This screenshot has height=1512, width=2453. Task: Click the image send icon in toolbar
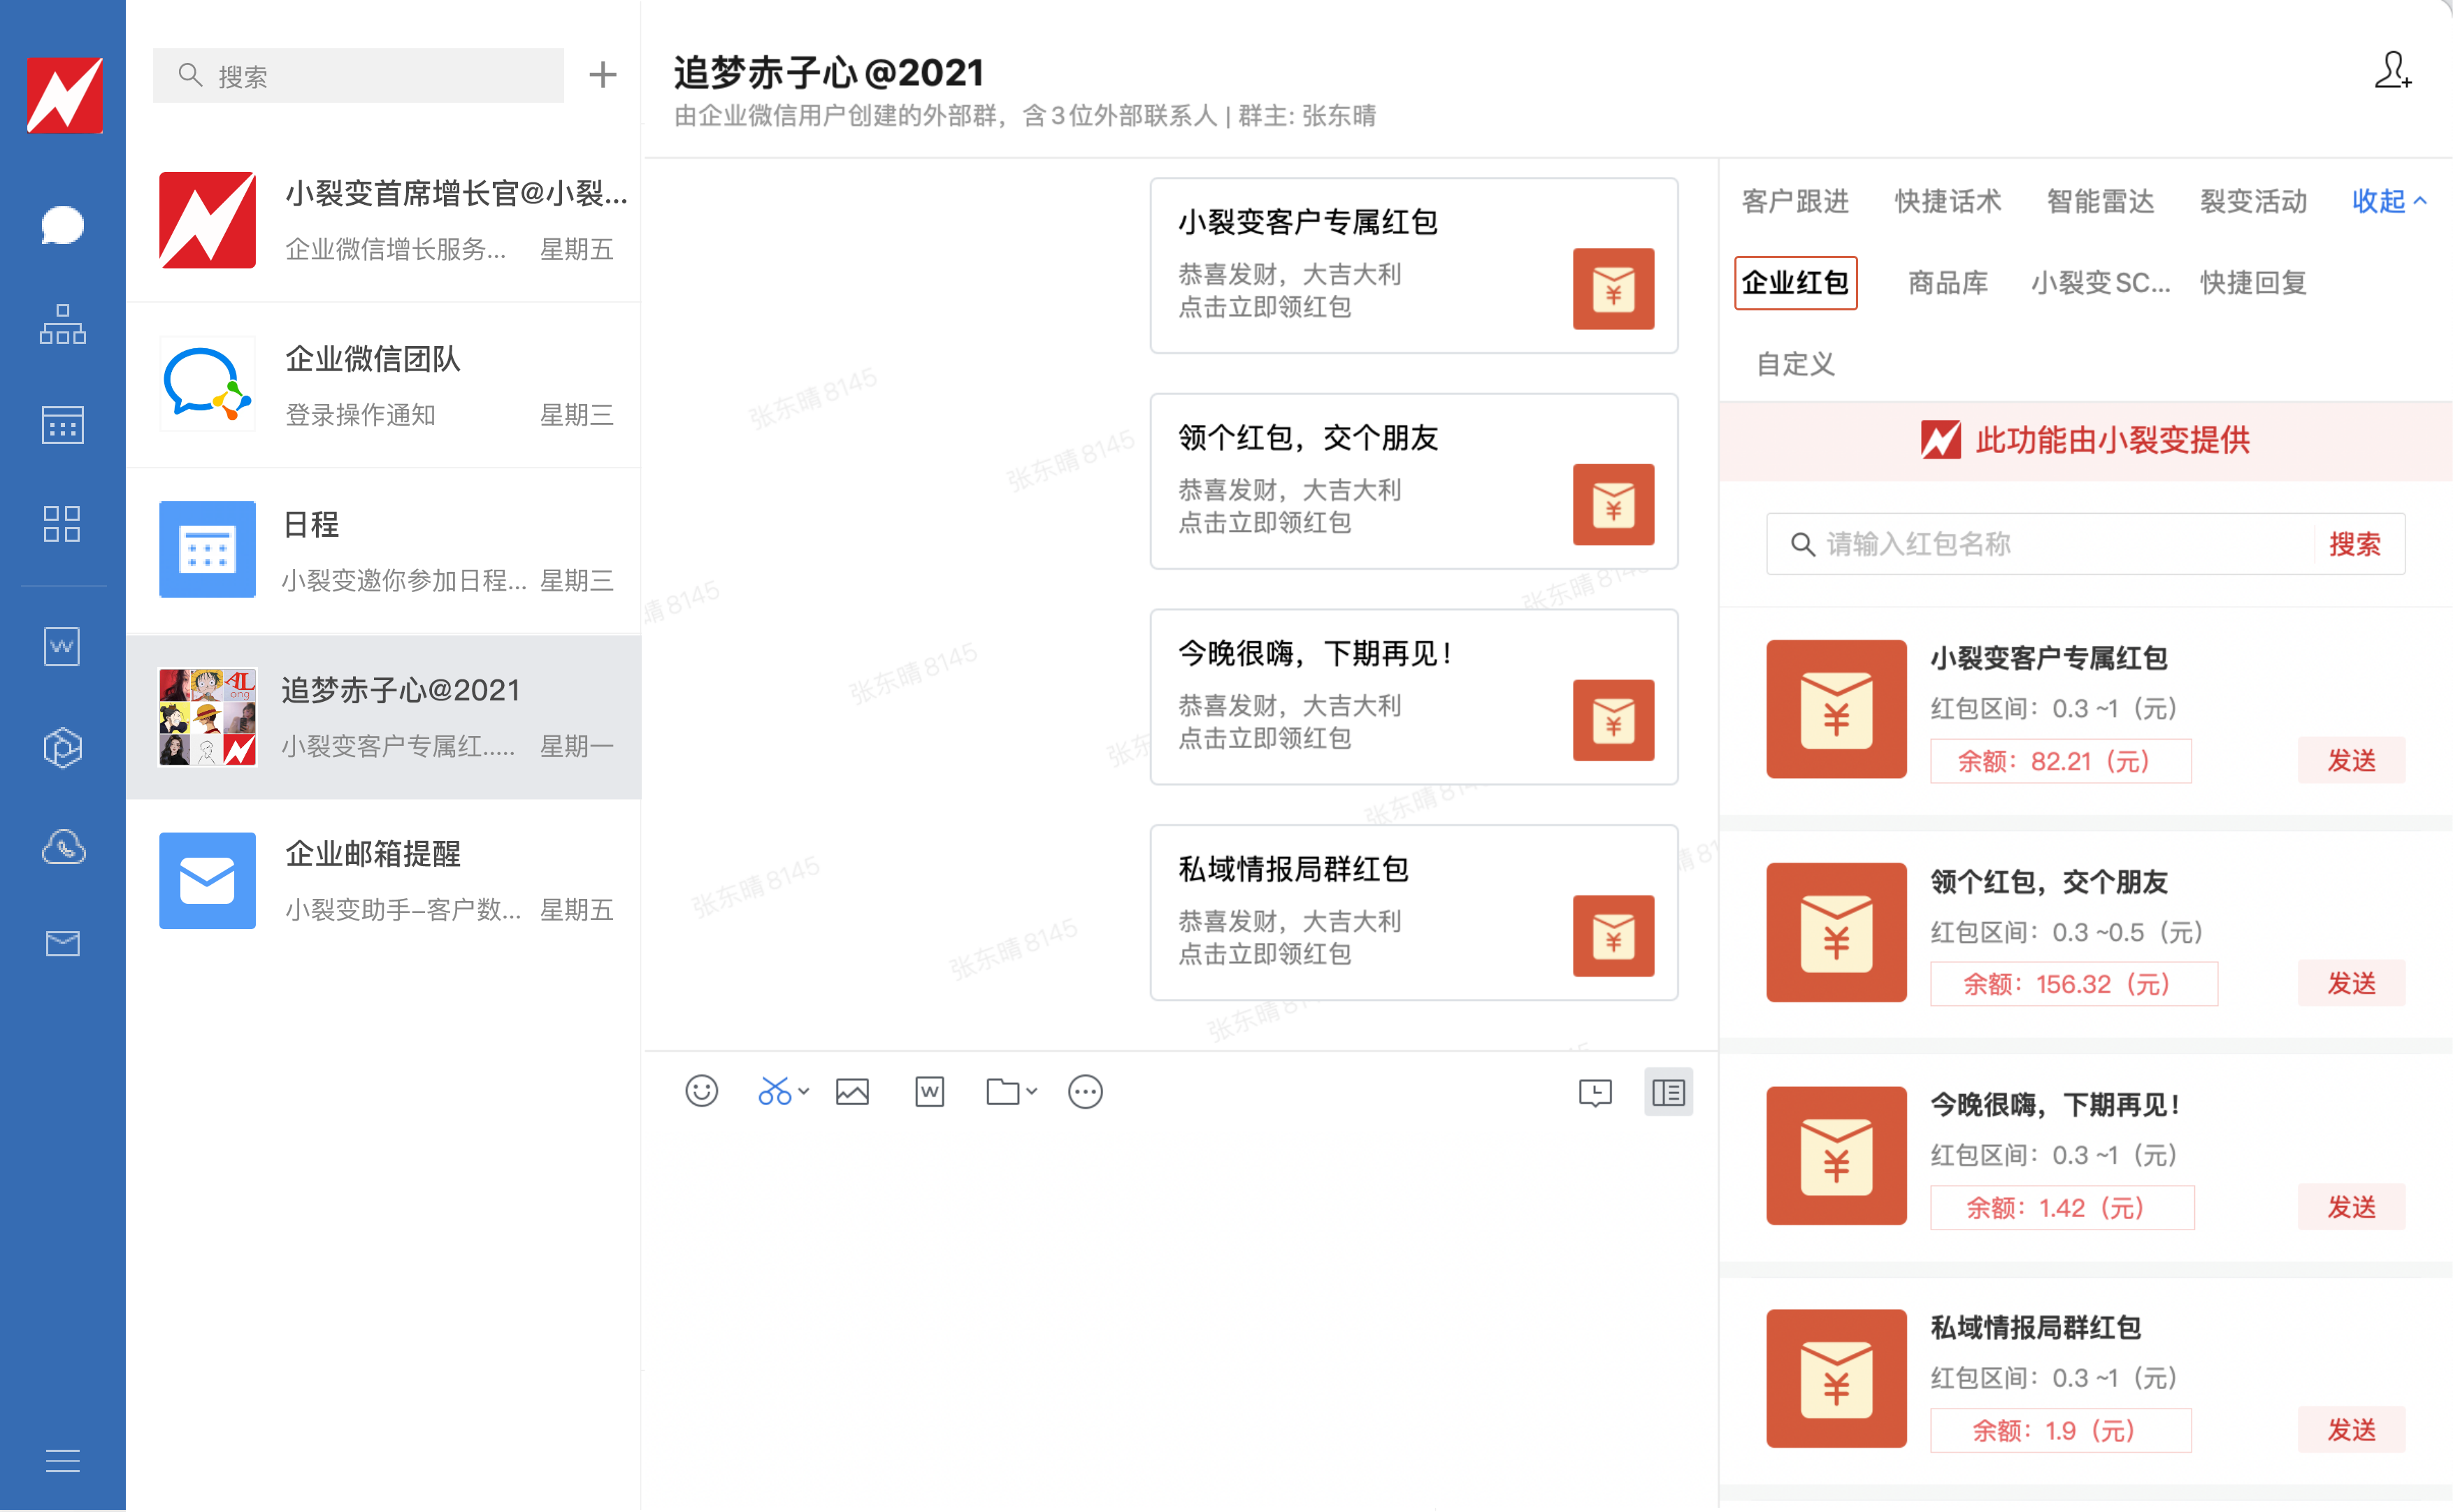pos(852,1091)
